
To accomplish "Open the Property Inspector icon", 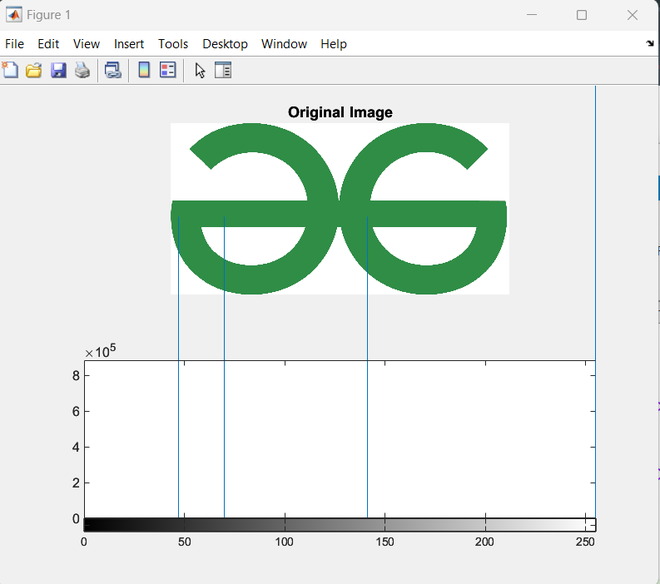I will (223, 70).
